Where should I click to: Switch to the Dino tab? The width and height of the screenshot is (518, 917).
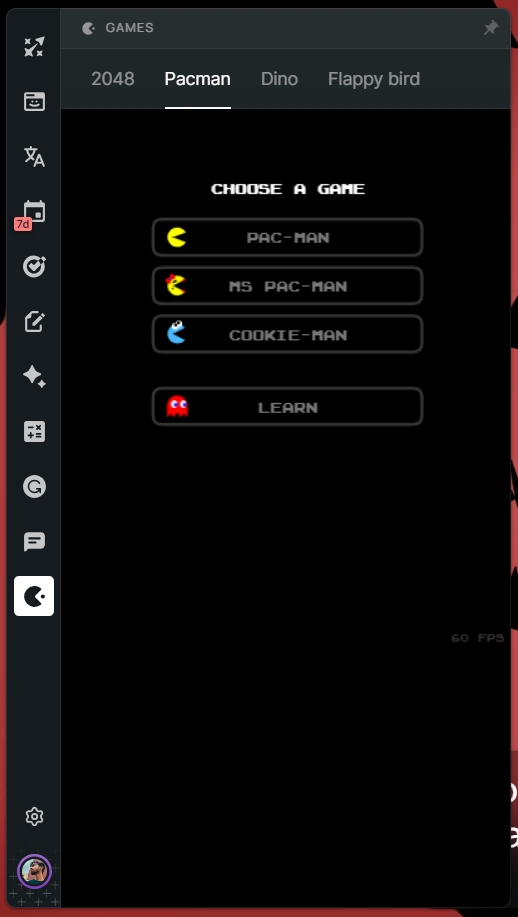(x=279, y=79)
